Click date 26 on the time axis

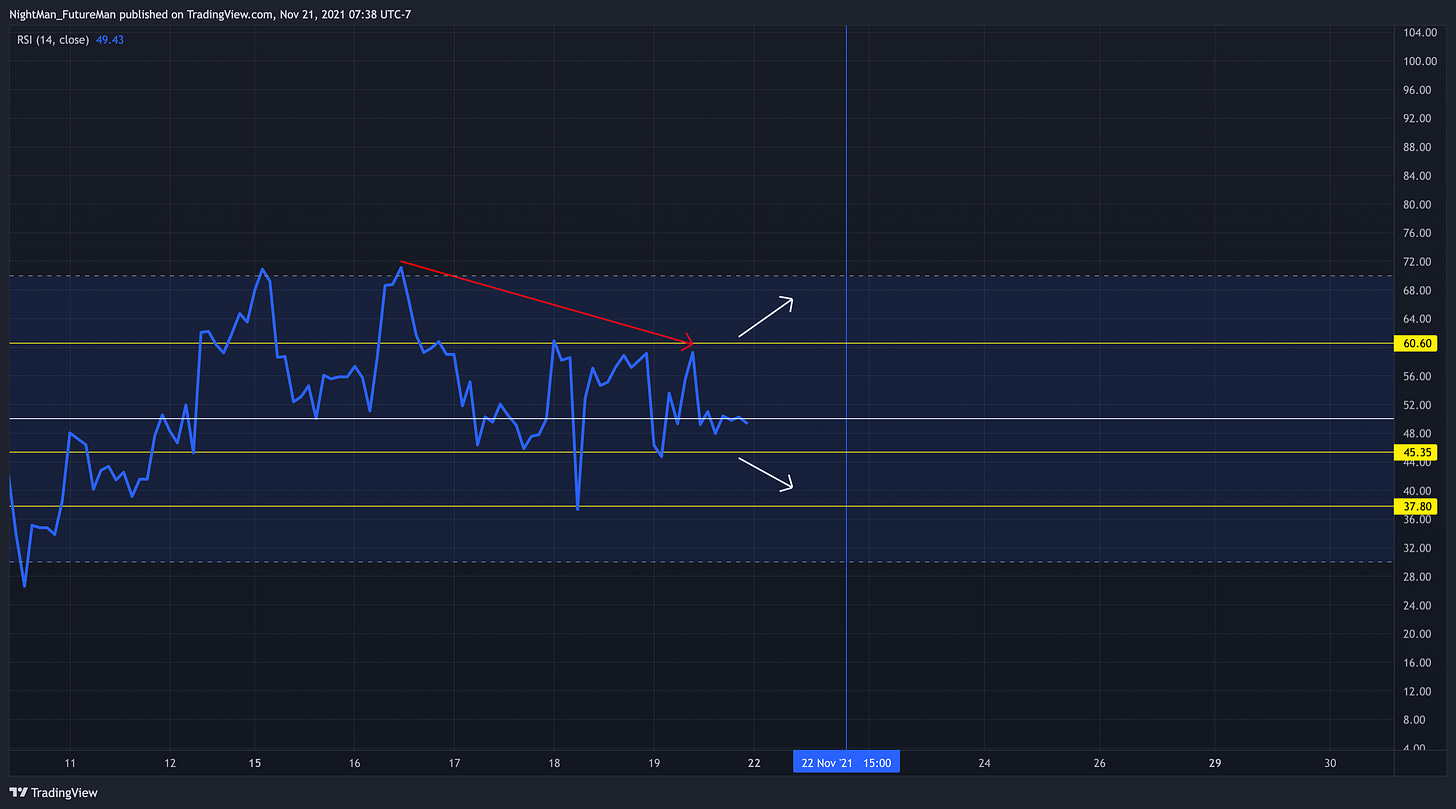point(1098,762)
